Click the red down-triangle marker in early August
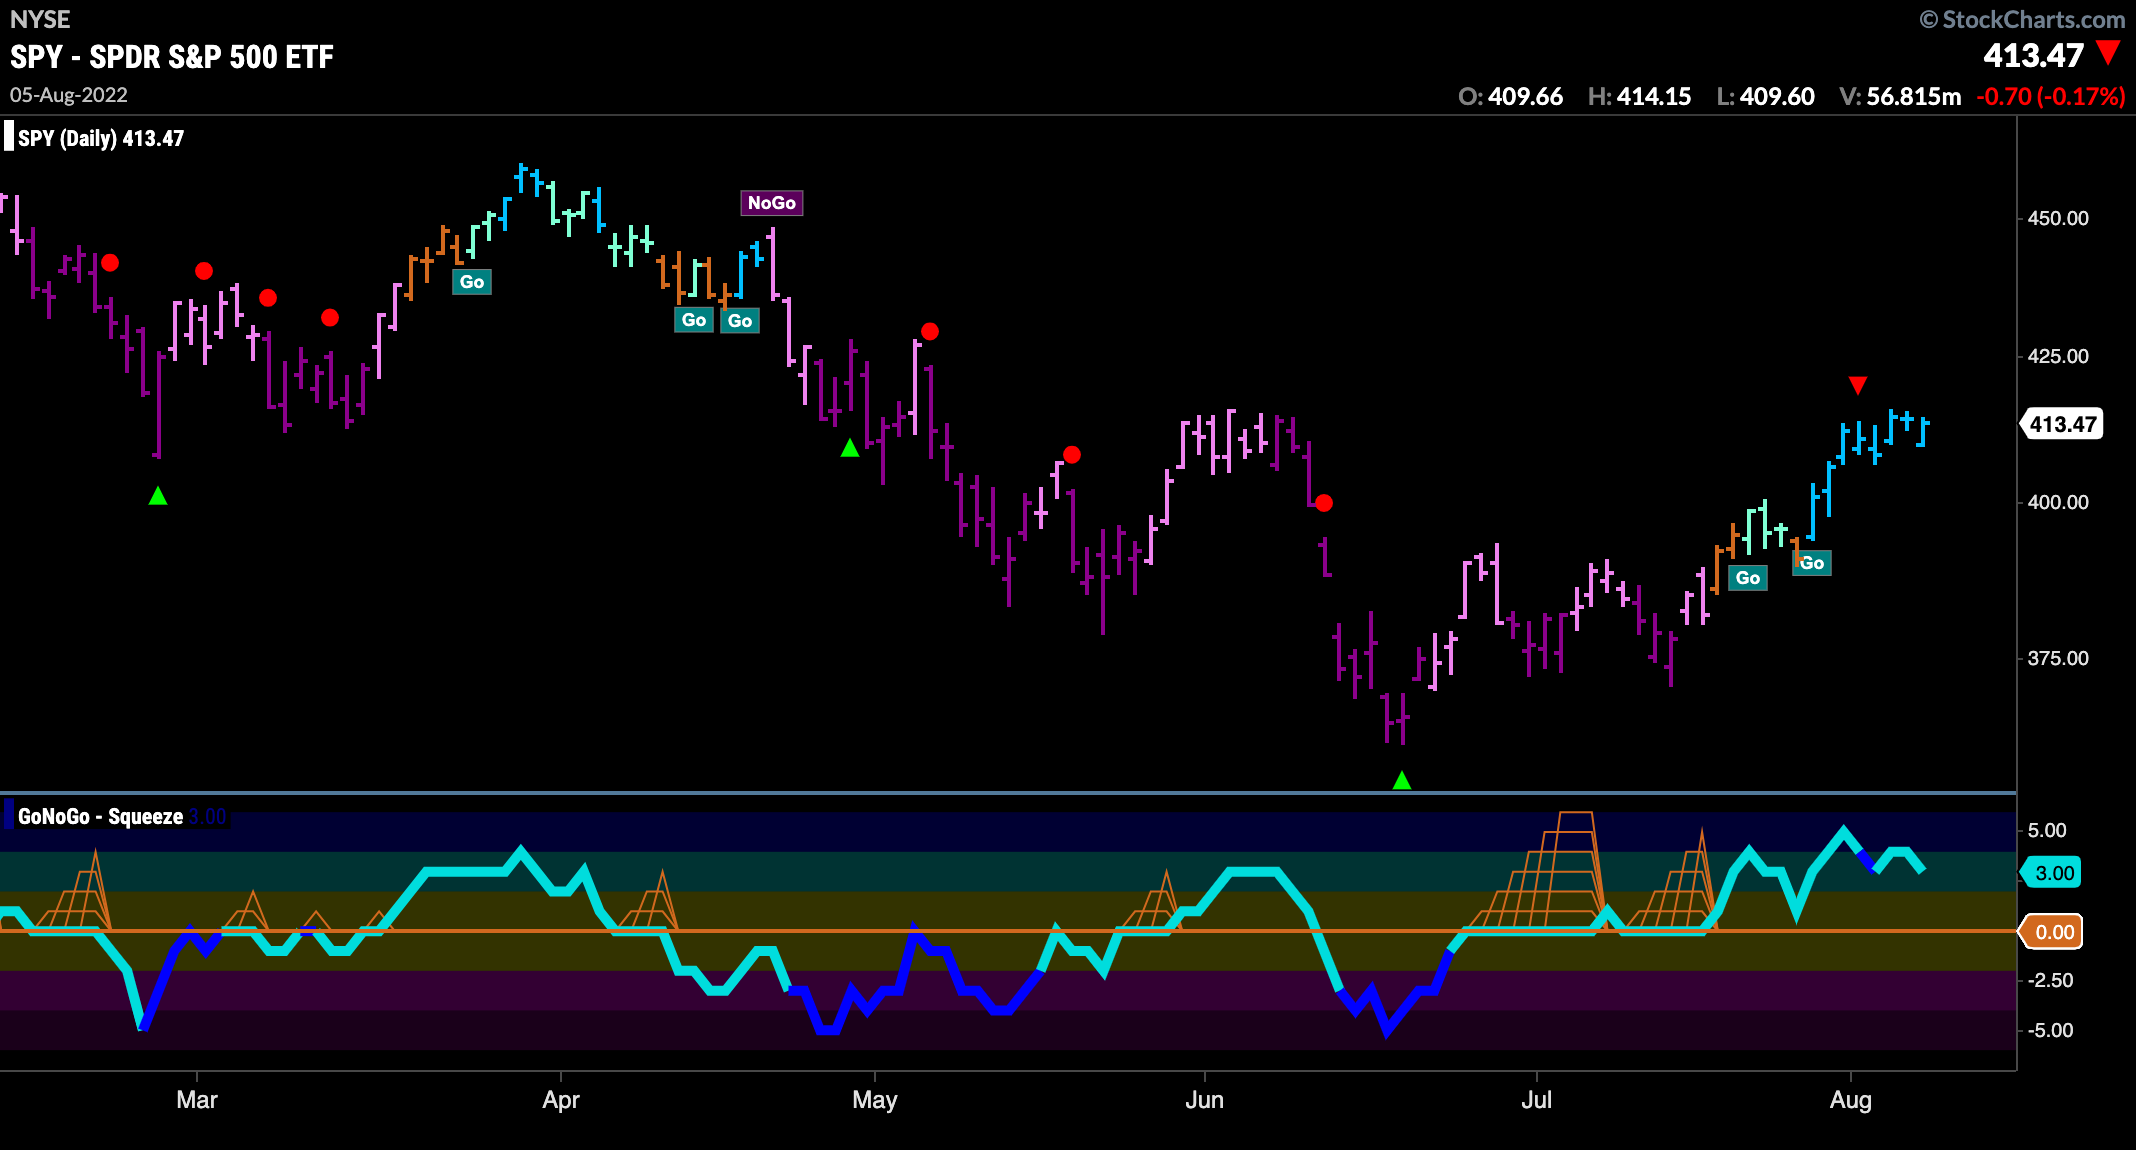The width and height of the screenshot is (2136, 1150). 1858,385
